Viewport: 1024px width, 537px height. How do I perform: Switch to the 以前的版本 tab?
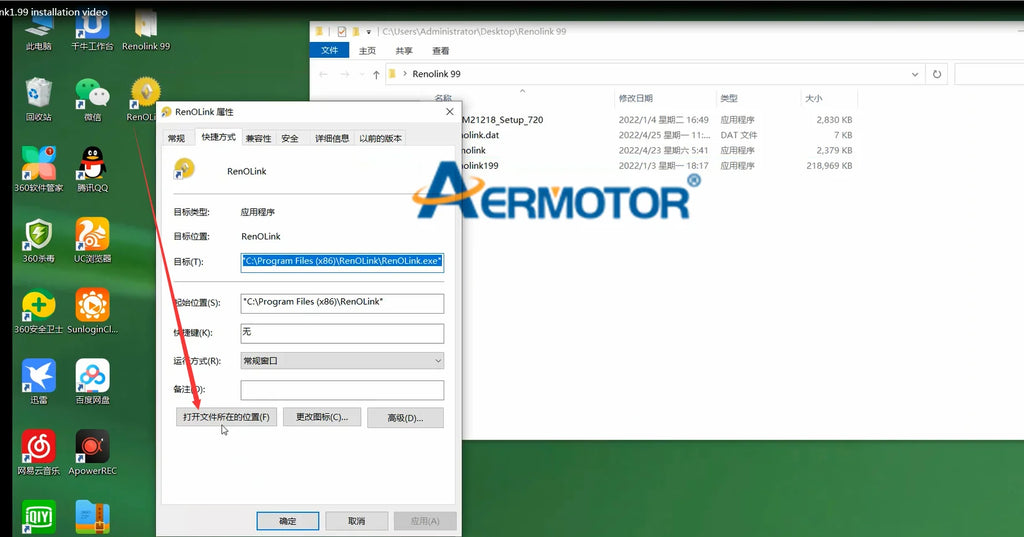380,138
